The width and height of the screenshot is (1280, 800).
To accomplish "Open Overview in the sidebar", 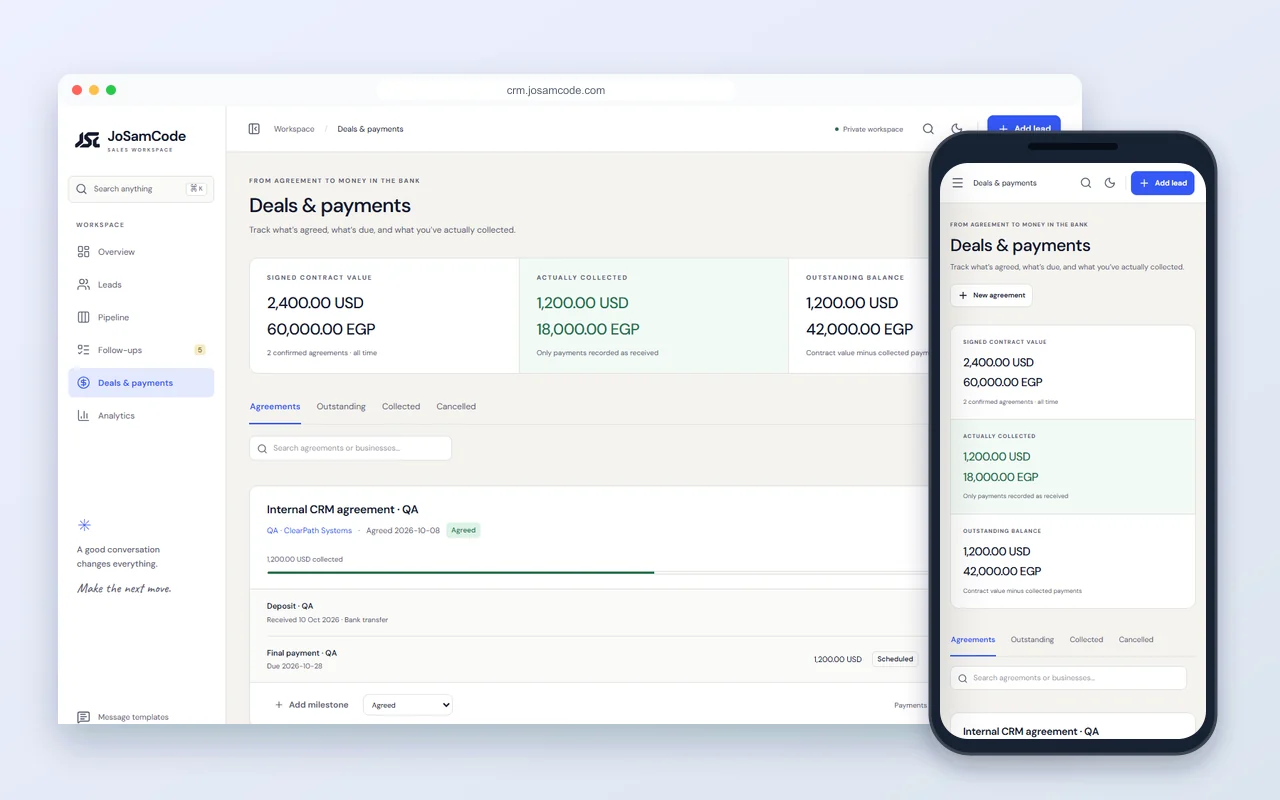I will (x=141, y=252).
